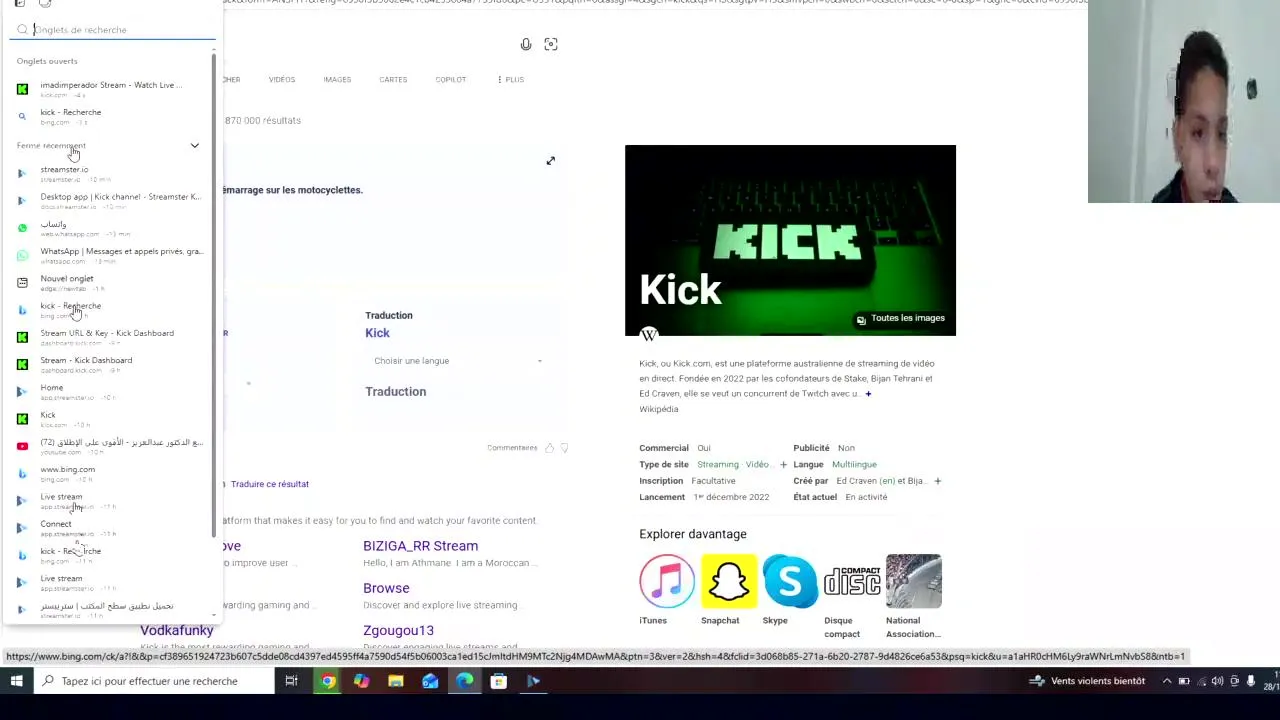Click the Toutes les images button
Image resolution: width=1280 pixels, height=720 pixels.
tap(900, 319)
